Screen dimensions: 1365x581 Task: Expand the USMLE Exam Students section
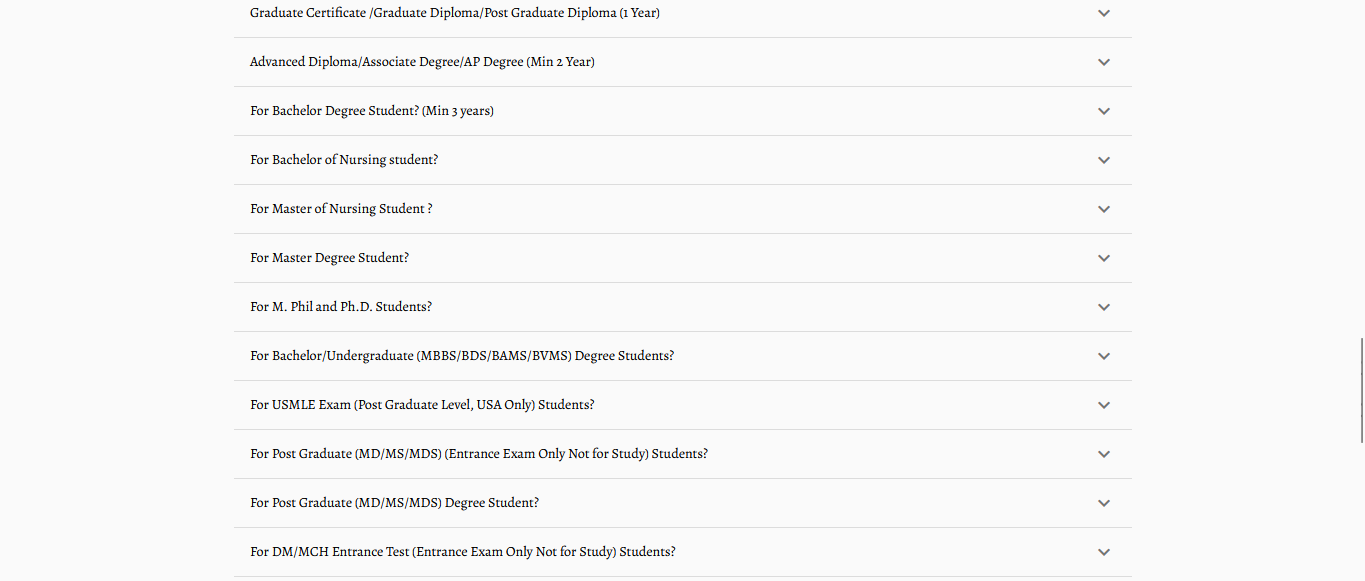point(1104,405)
